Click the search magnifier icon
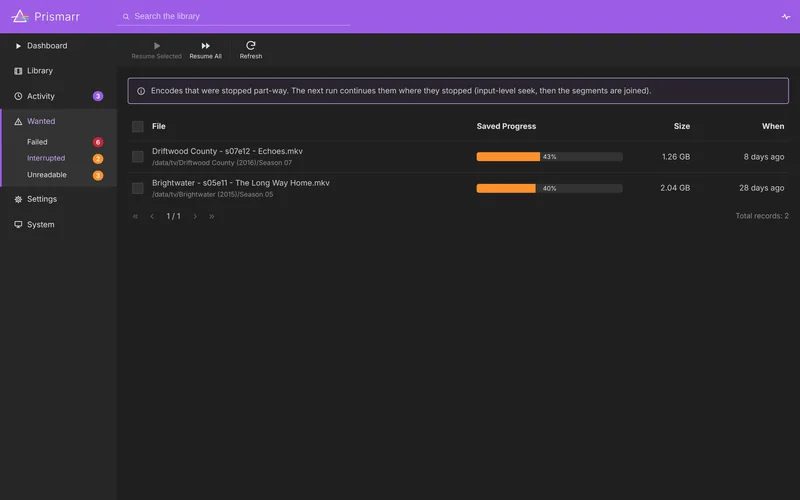 pos(126,16)
